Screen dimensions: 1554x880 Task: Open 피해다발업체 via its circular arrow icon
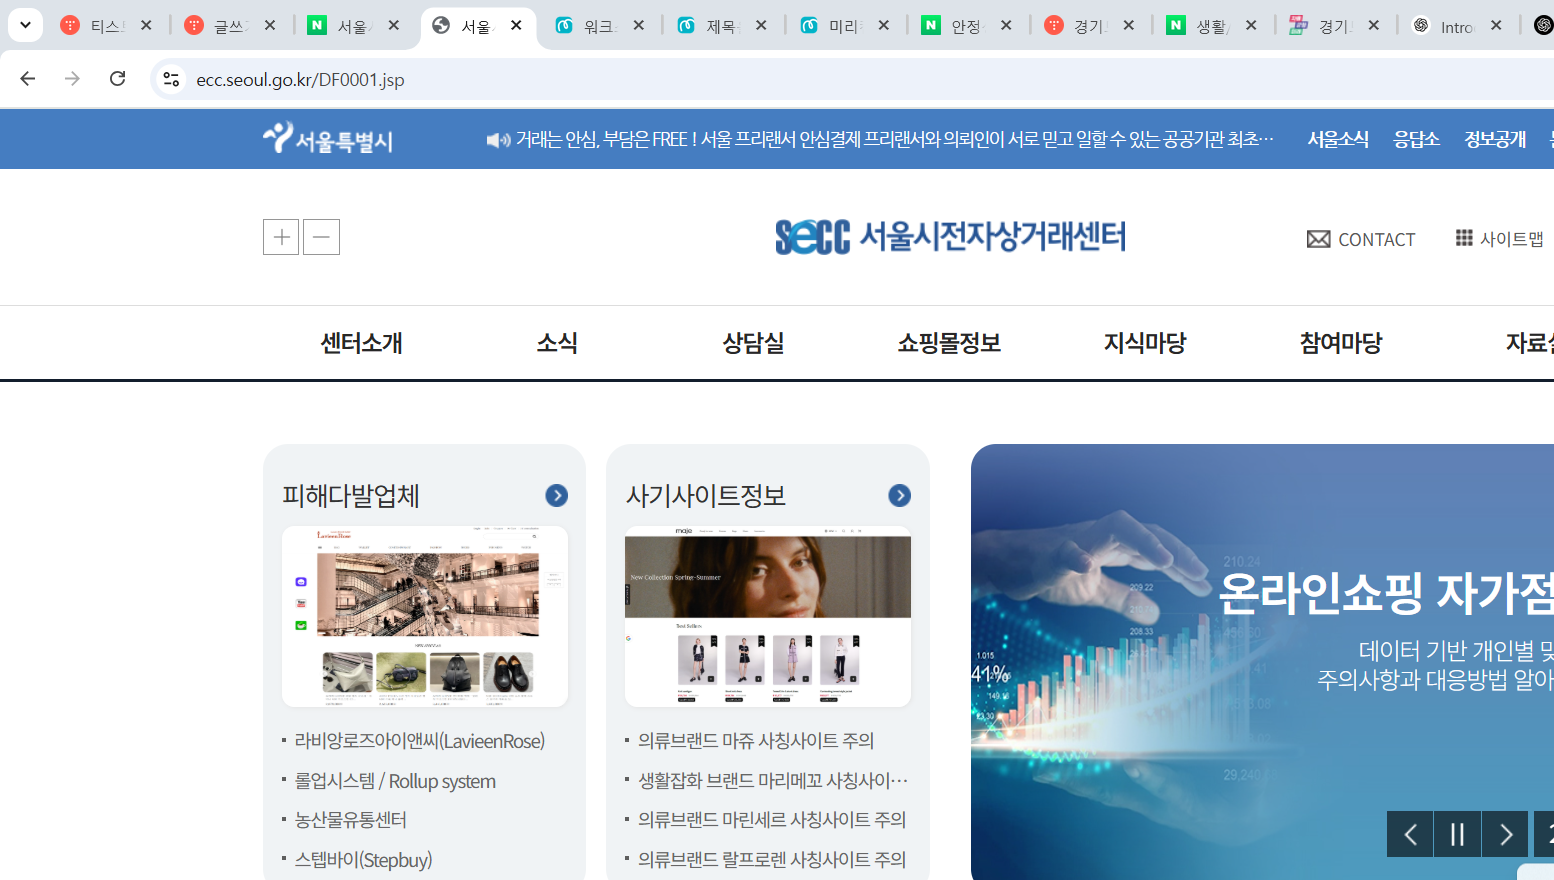coord(556,495)
